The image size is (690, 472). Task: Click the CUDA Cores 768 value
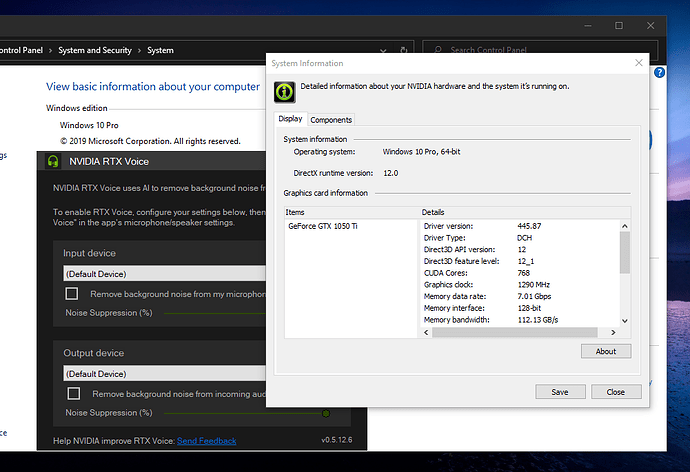coord(524,273)
